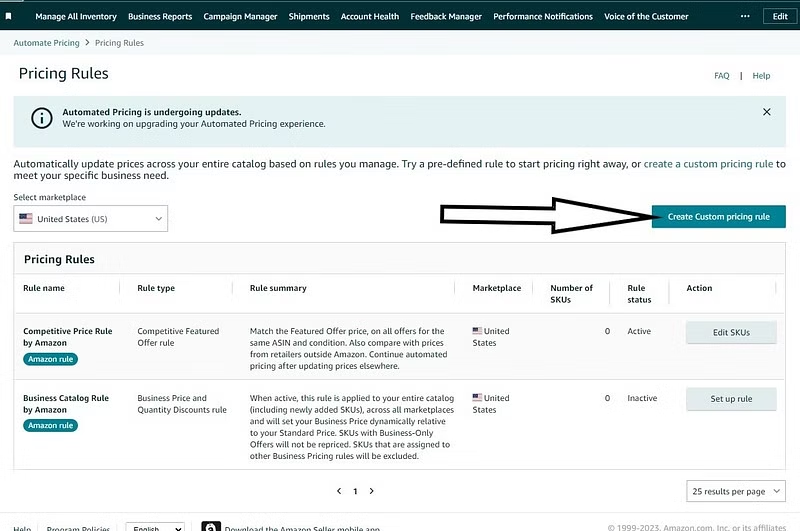Open Voice of the Customer
800x531 pixels.
pos(646,16)
